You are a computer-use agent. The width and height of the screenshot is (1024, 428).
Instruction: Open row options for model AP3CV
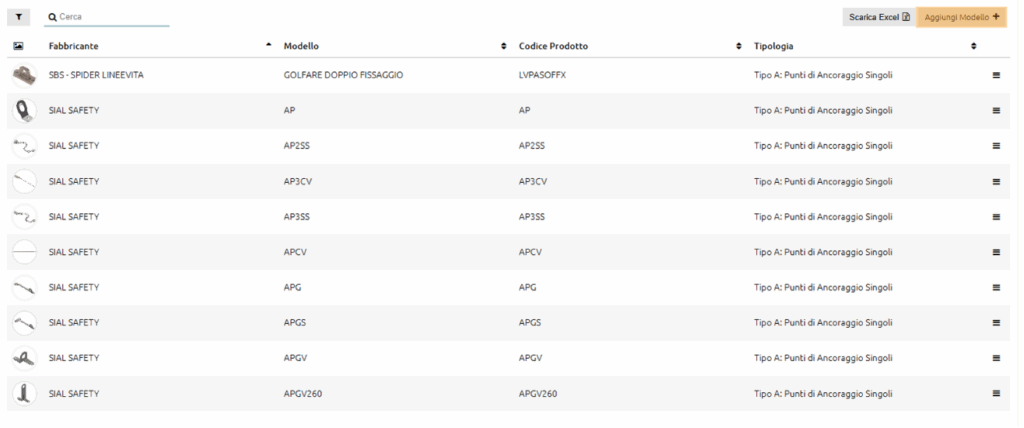click(x=996, y=181)
